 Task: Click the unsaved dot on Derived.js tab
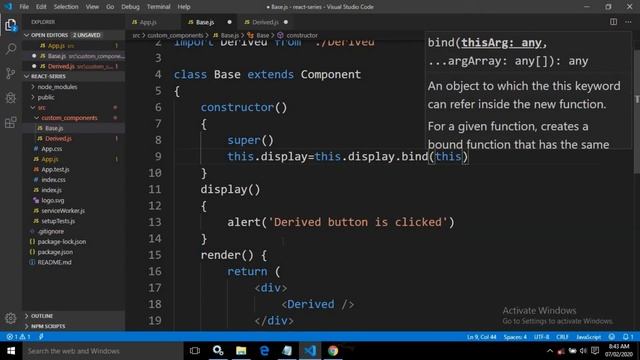point(286,22)
